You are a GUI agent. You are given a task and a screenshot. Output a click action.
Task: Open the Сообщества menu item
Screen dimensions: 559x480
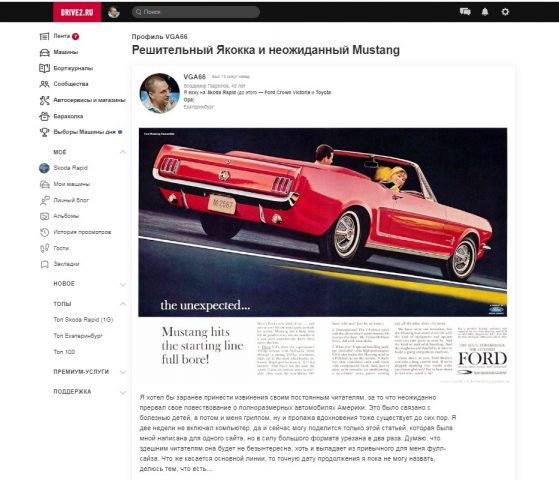click(x=71, y=84)
